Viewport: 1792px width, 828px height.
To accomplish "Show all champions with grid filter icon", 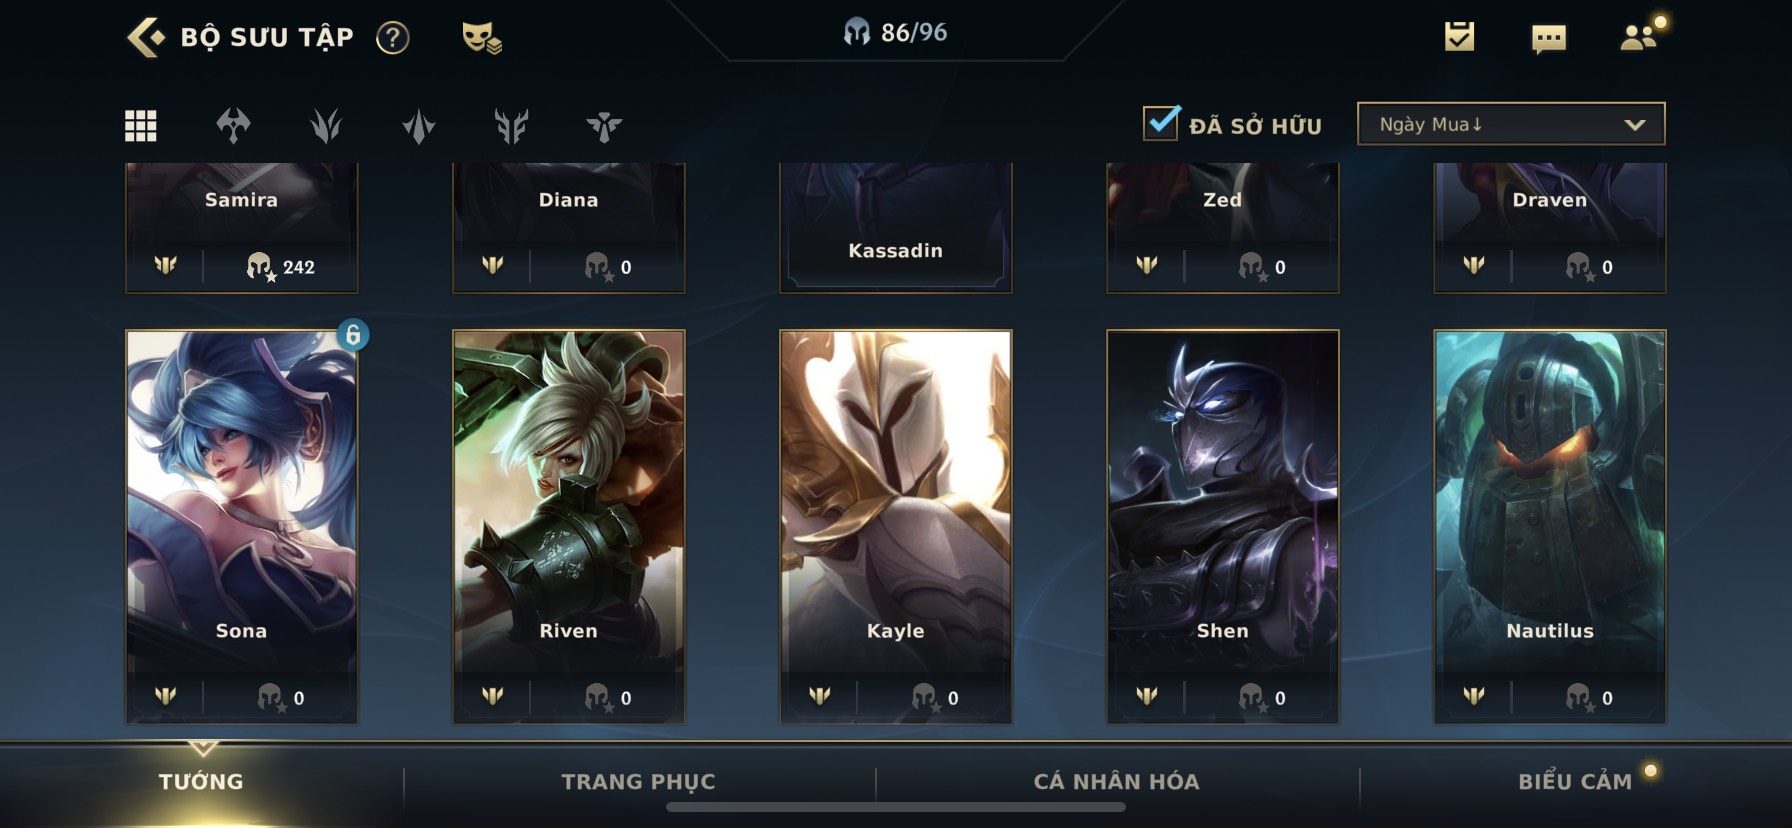I will (x=140, y=125).
